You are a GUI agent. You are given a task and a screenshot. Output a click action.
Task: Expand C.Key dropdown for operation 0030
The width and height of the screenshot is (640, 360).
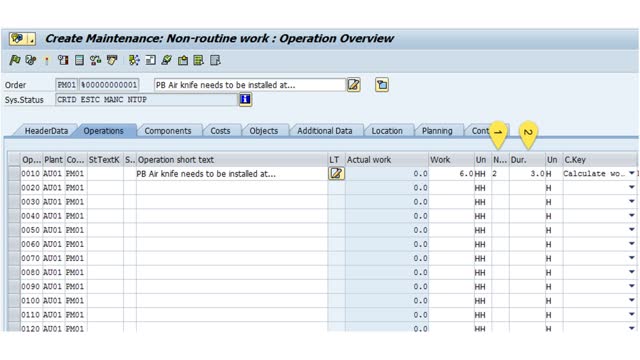click(x=631, y=202)
